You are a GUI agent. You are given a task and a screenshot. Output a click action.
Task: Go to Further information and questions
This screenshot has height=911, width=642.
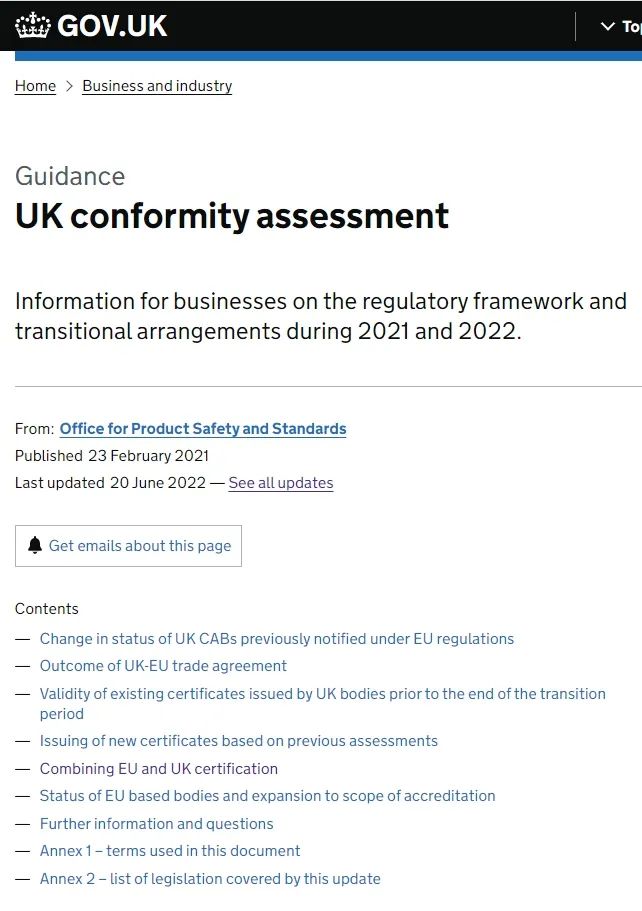pos(156,824)
